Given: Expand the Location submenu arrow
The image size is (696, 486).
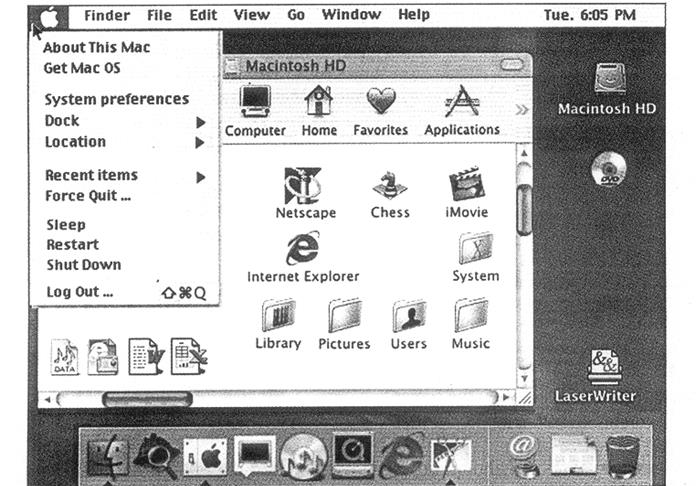Looking at the screenshot, I should point(200,142).
